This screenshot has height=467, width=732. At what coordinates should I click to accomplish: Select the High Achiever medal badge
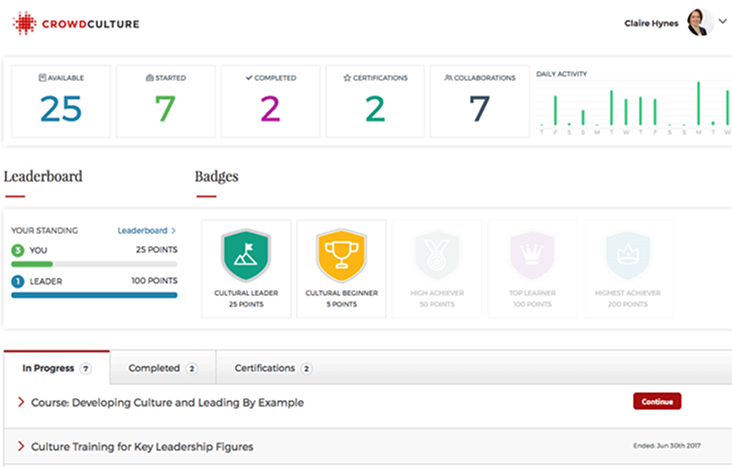tap(436, 255)
